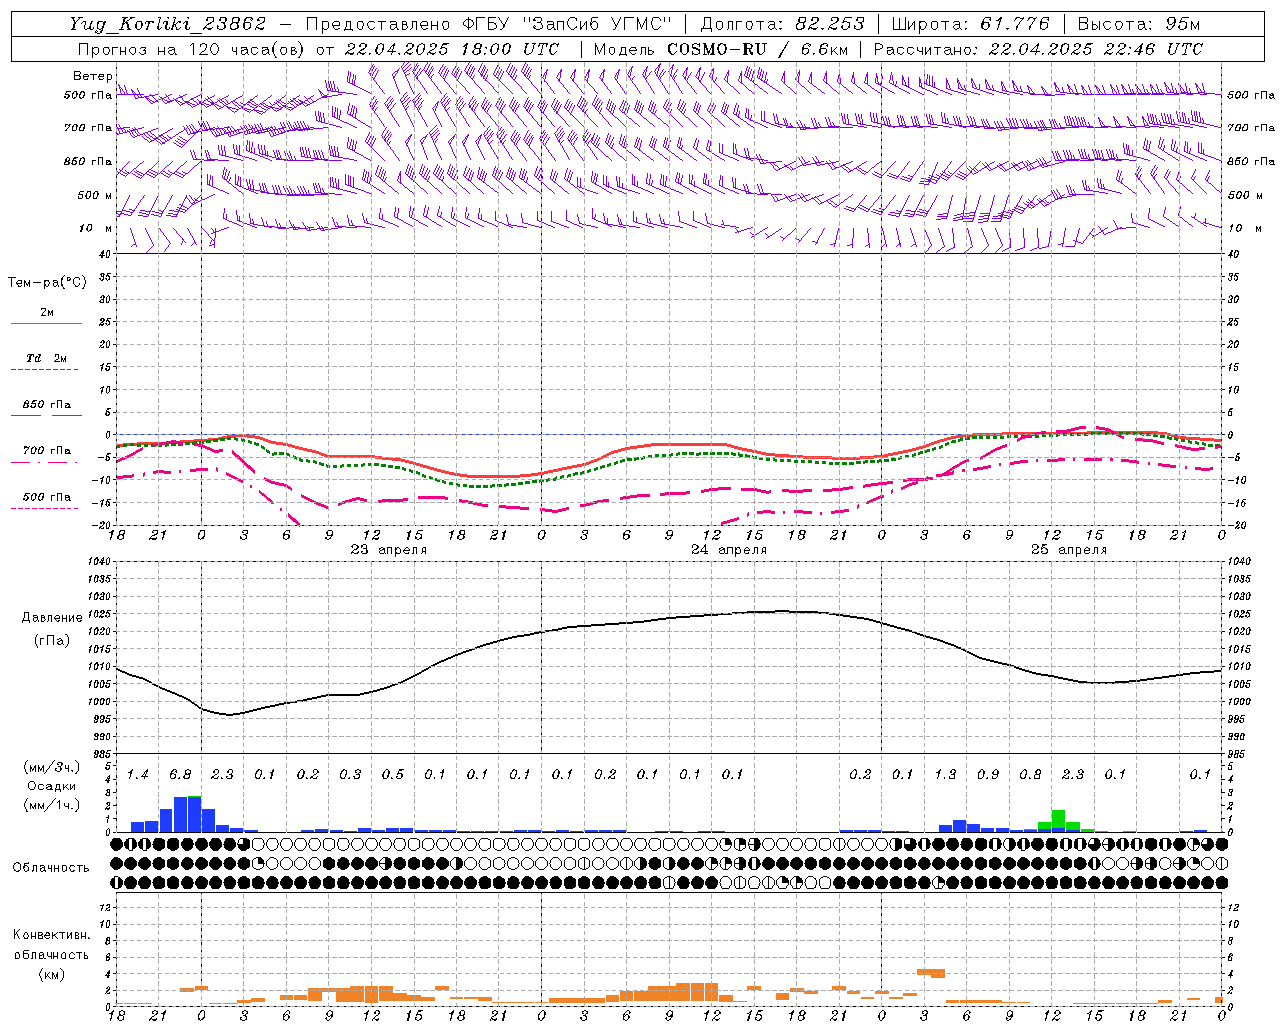Click the 1.3 precipitation total
Viewport: 1280px width, 1024px height.
click(x=945, y=775)
